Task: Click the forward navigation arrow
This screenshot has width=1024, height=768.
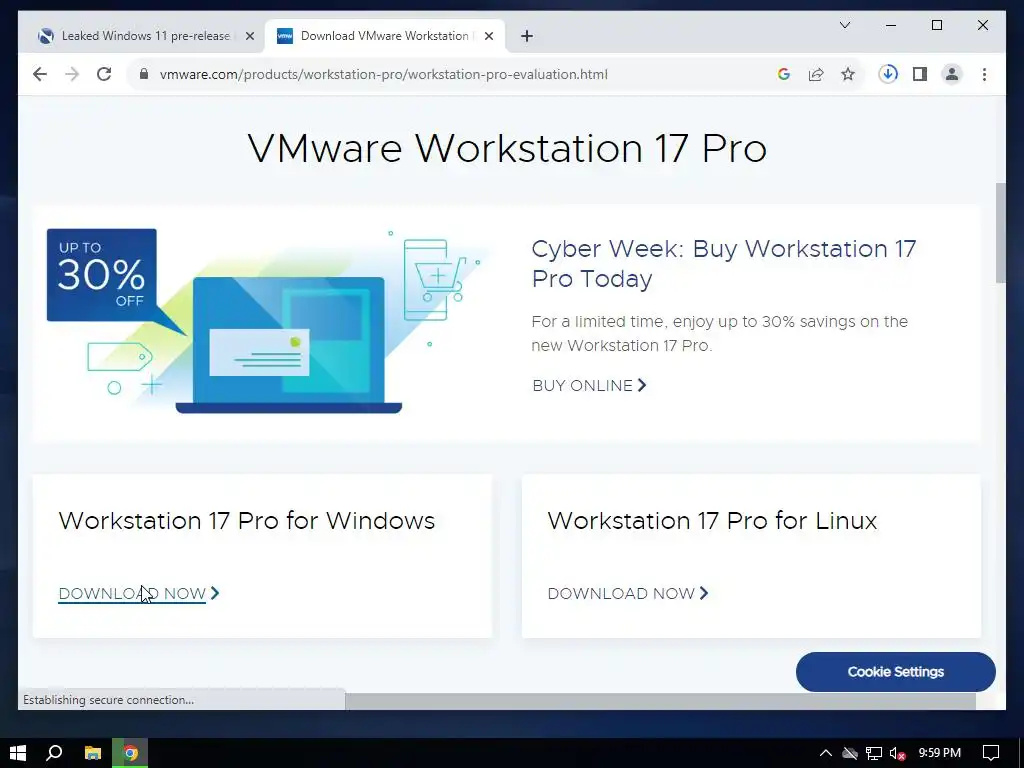Action: tap(72, 74)
